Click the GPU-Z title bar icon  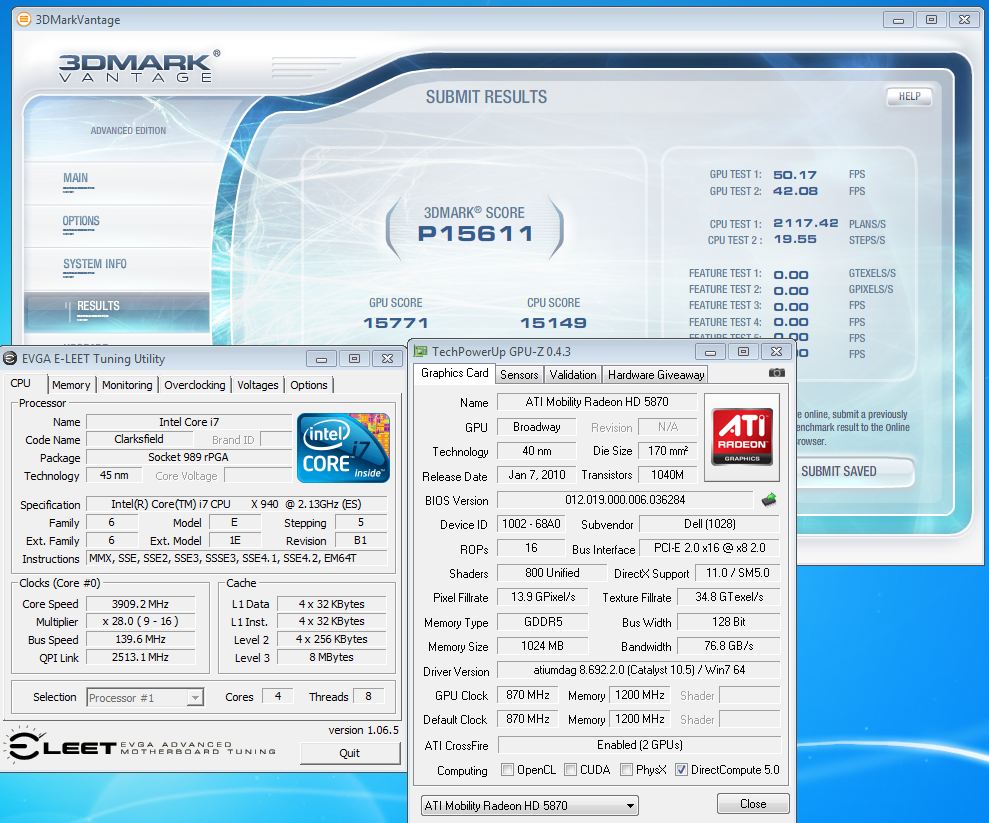(421, 351)
